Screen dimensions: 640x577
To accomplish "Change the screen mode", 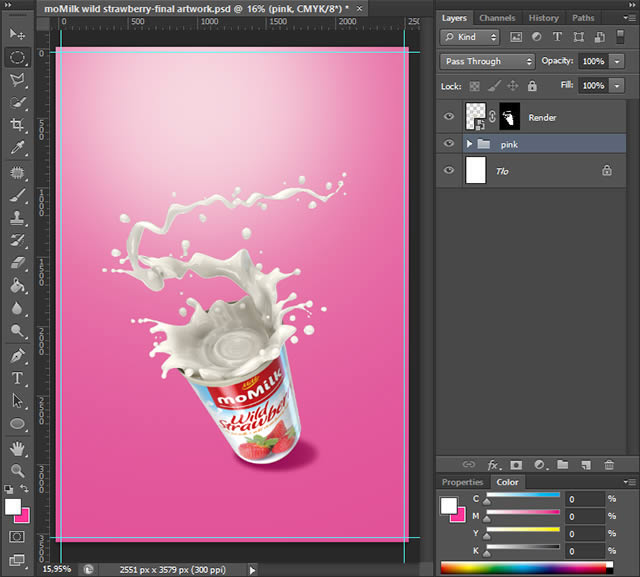I will pos(17,560).
